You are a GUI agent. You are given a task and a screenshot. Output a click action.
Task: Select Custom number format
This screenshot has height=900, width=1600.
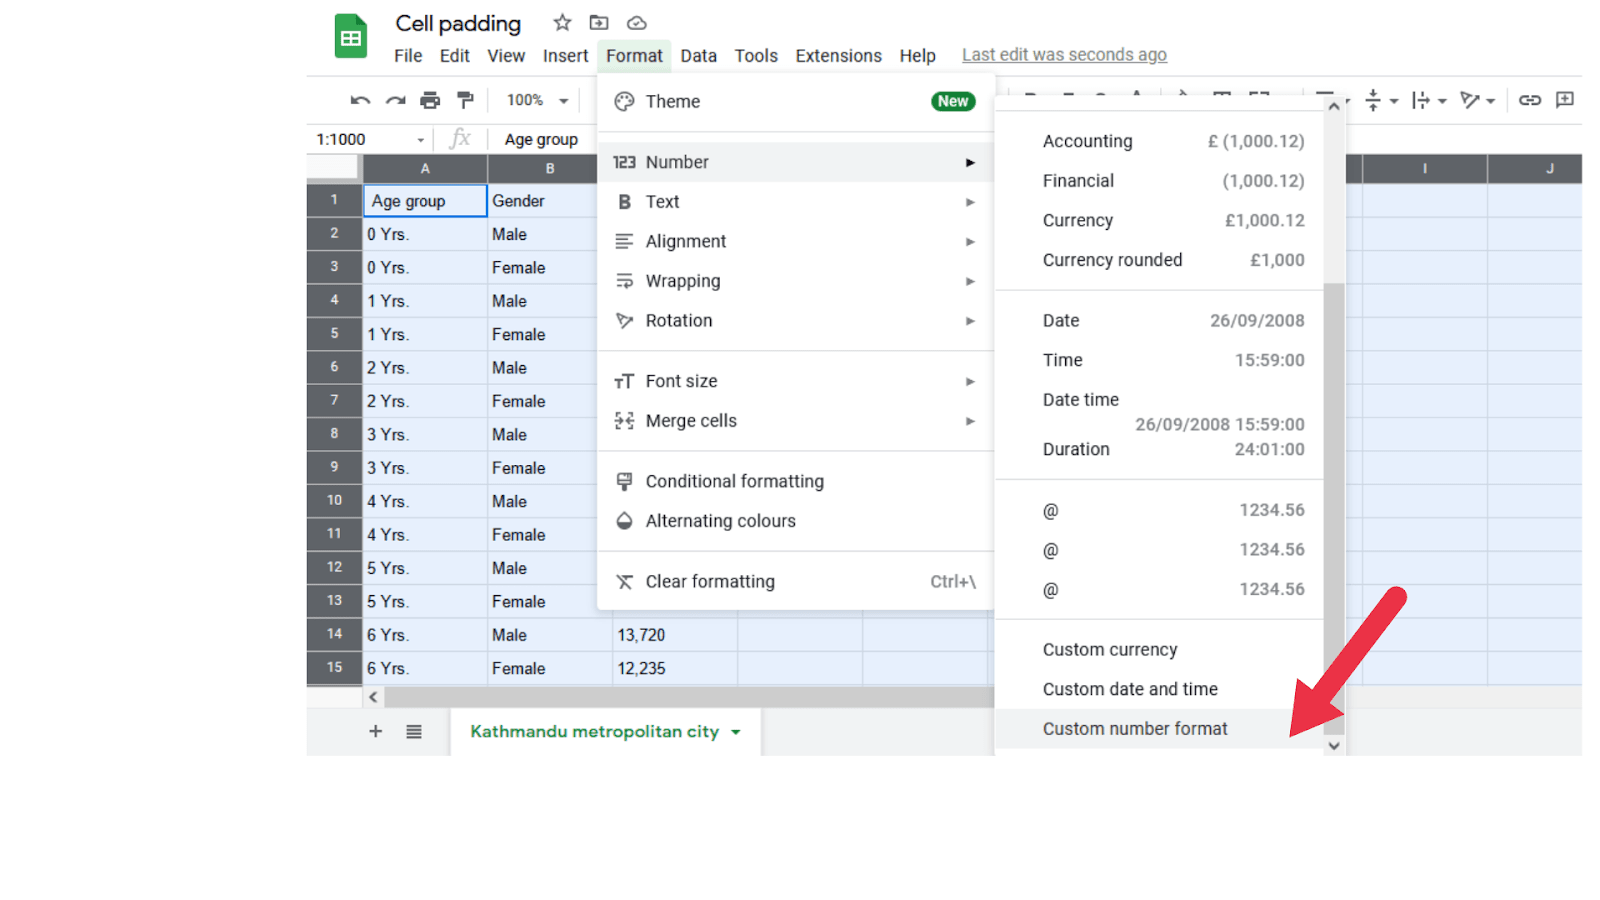coord(1134,728)
